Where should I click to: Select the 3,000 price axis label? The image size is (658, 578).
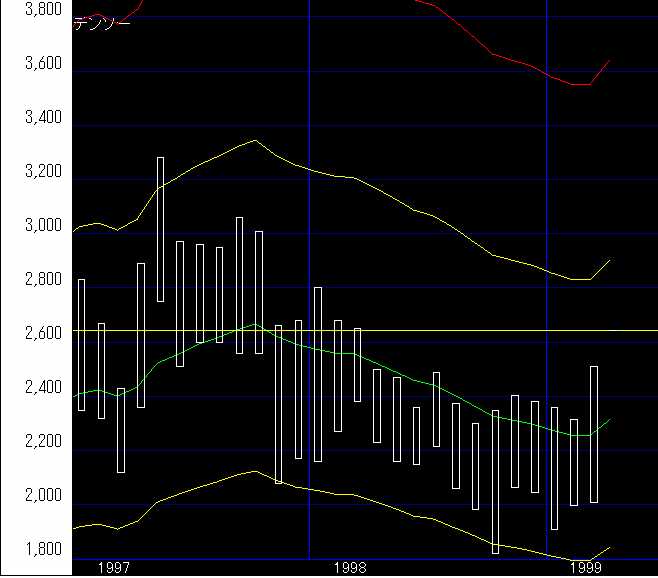click(42, 226)
